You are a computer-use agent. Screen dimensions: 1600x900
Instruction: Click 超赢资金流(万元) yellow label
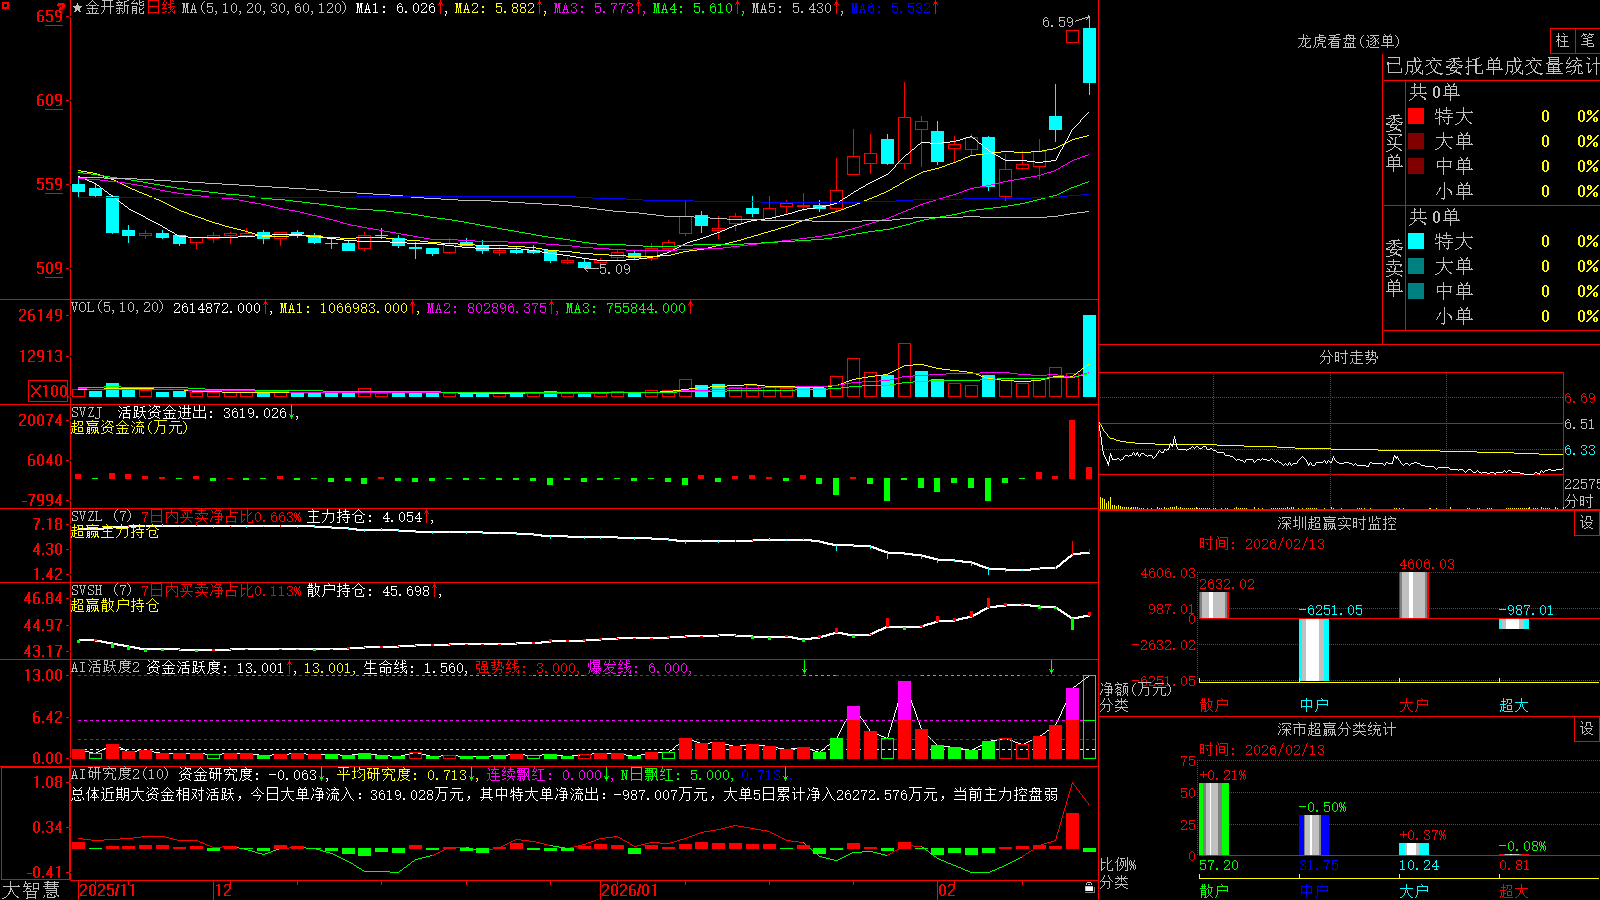pos(129,427)
